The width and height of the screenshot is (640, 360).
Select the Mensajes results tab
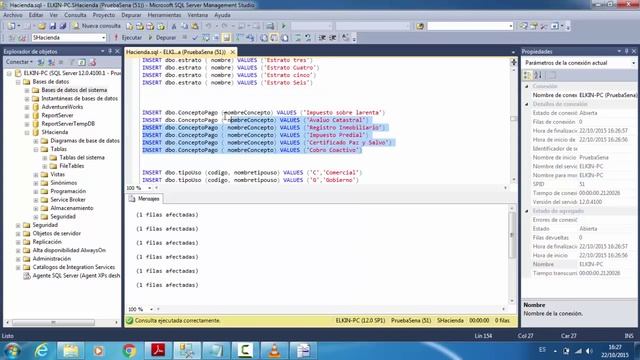(x=144, y=199)
